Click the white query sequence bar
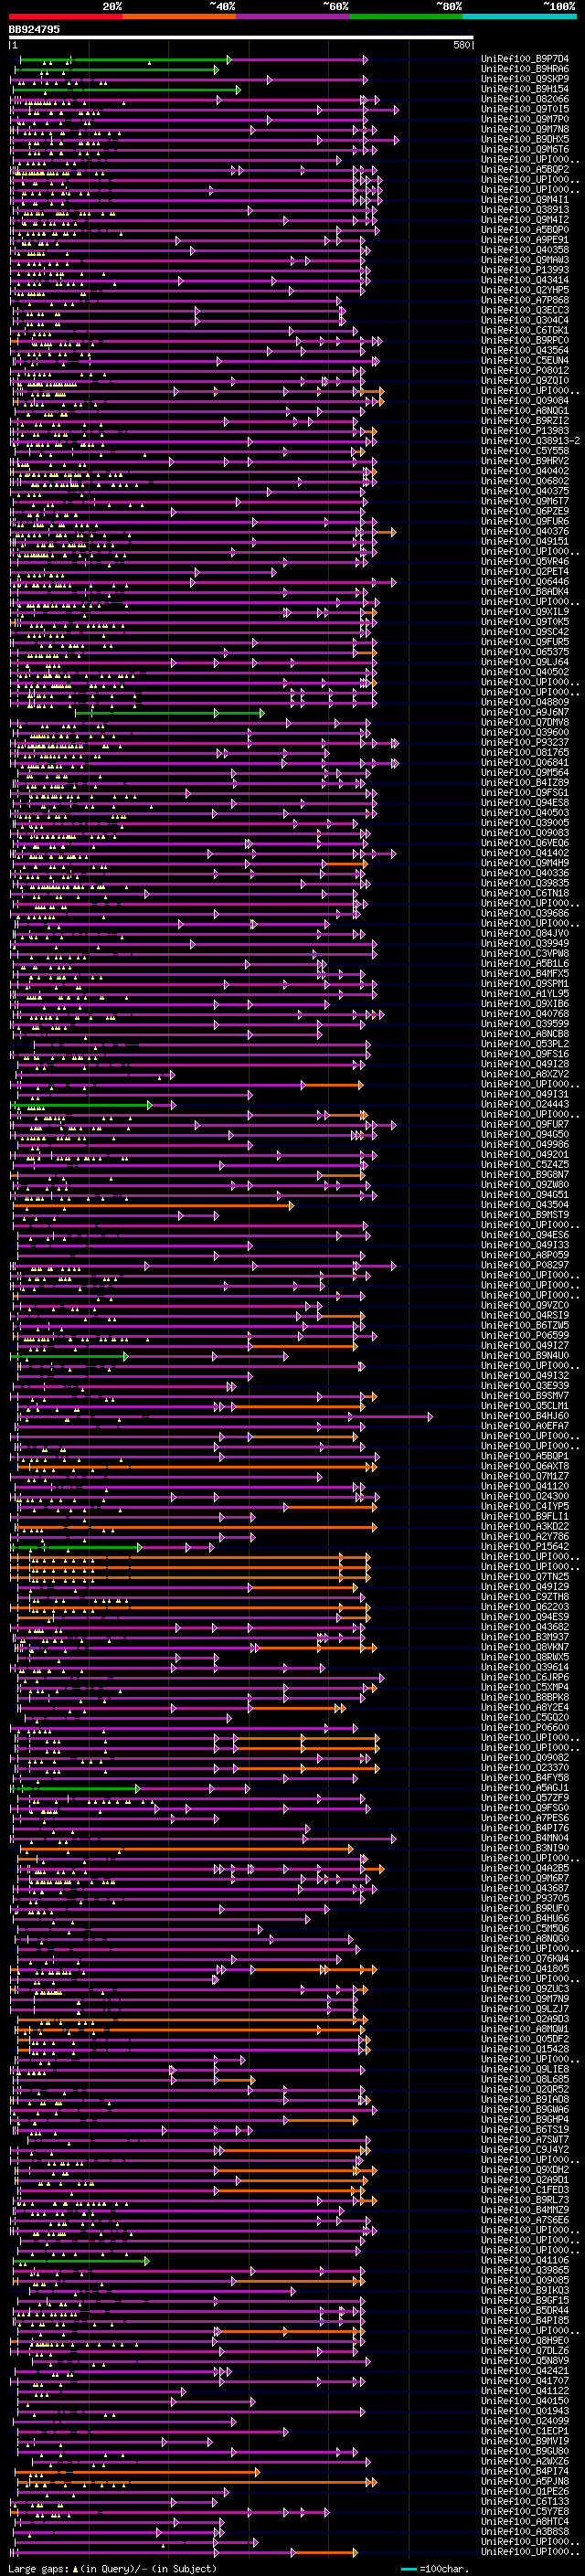Image resolution: width=585 pixels, height=2576 pixels. (241, 38)
